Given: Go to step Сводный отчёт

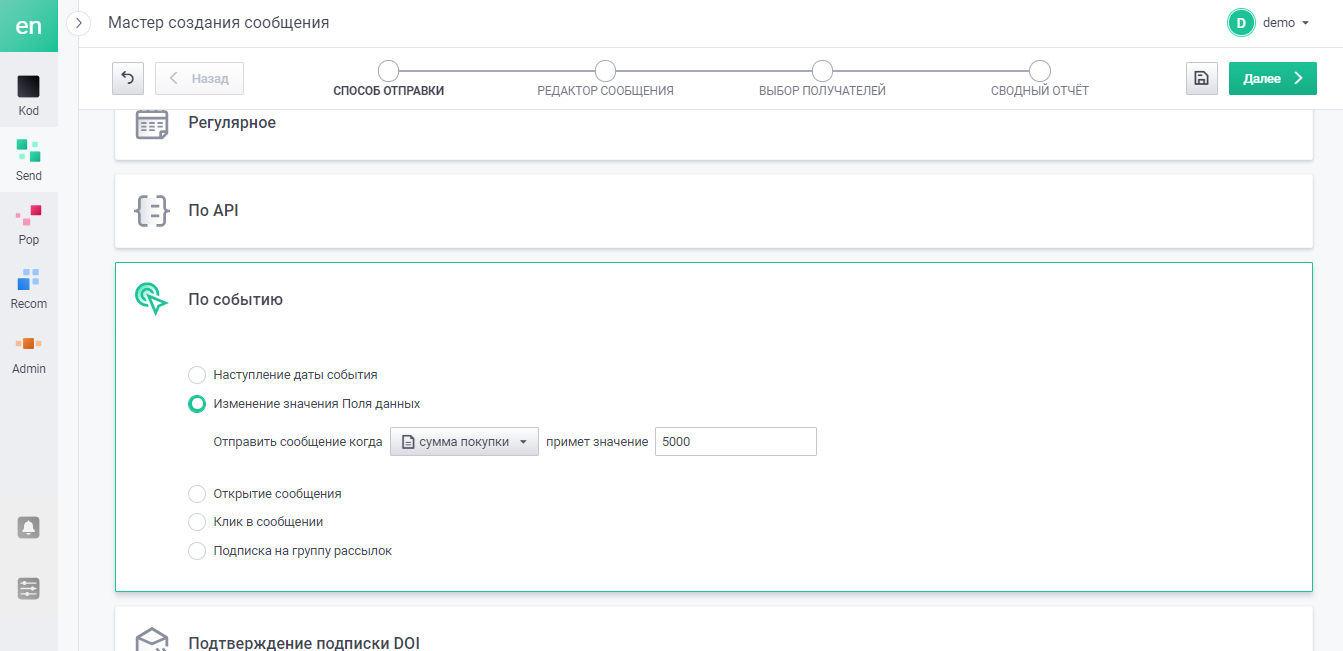Looking at the screenshot, I should coord(1040,78).
